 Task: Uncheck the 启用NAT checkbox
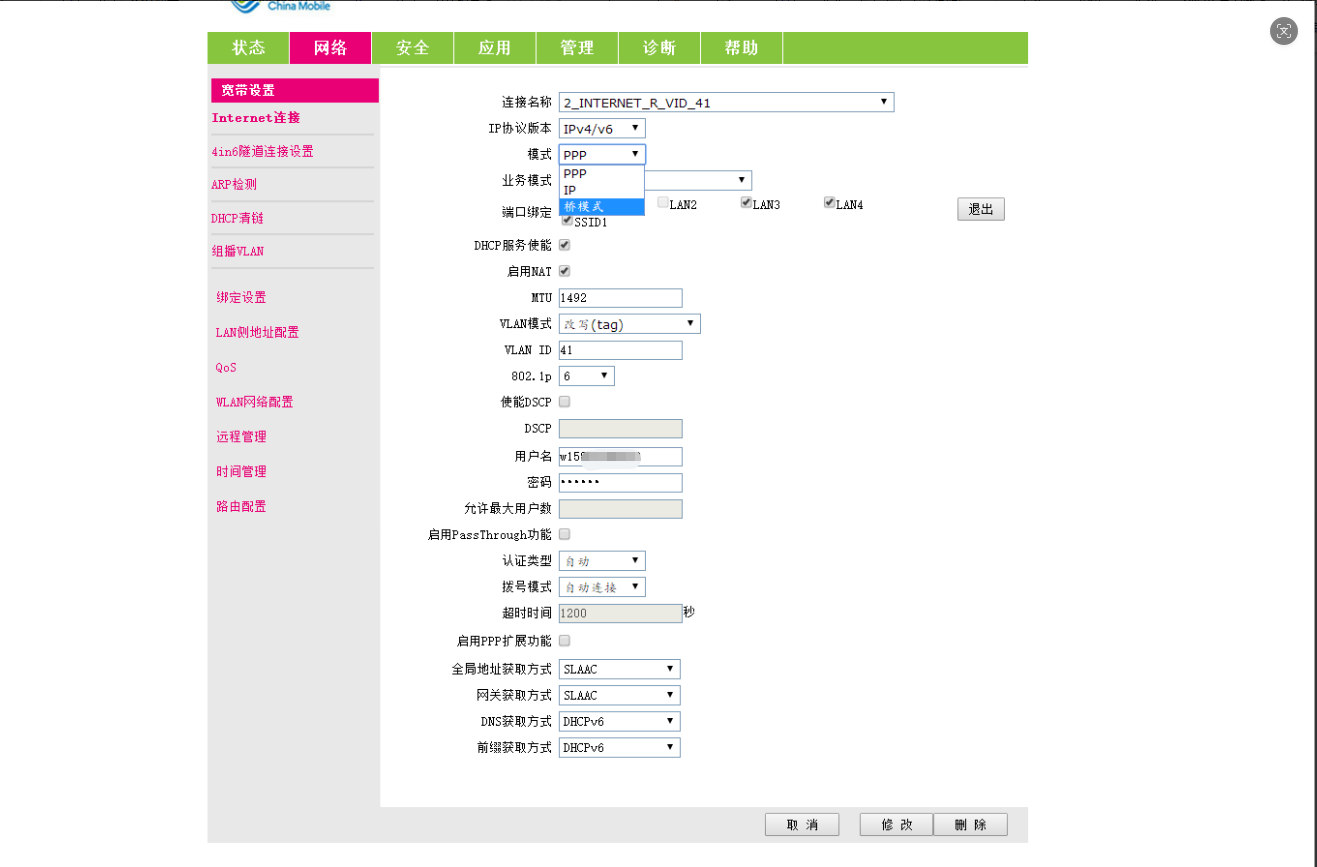coord(564,271)
